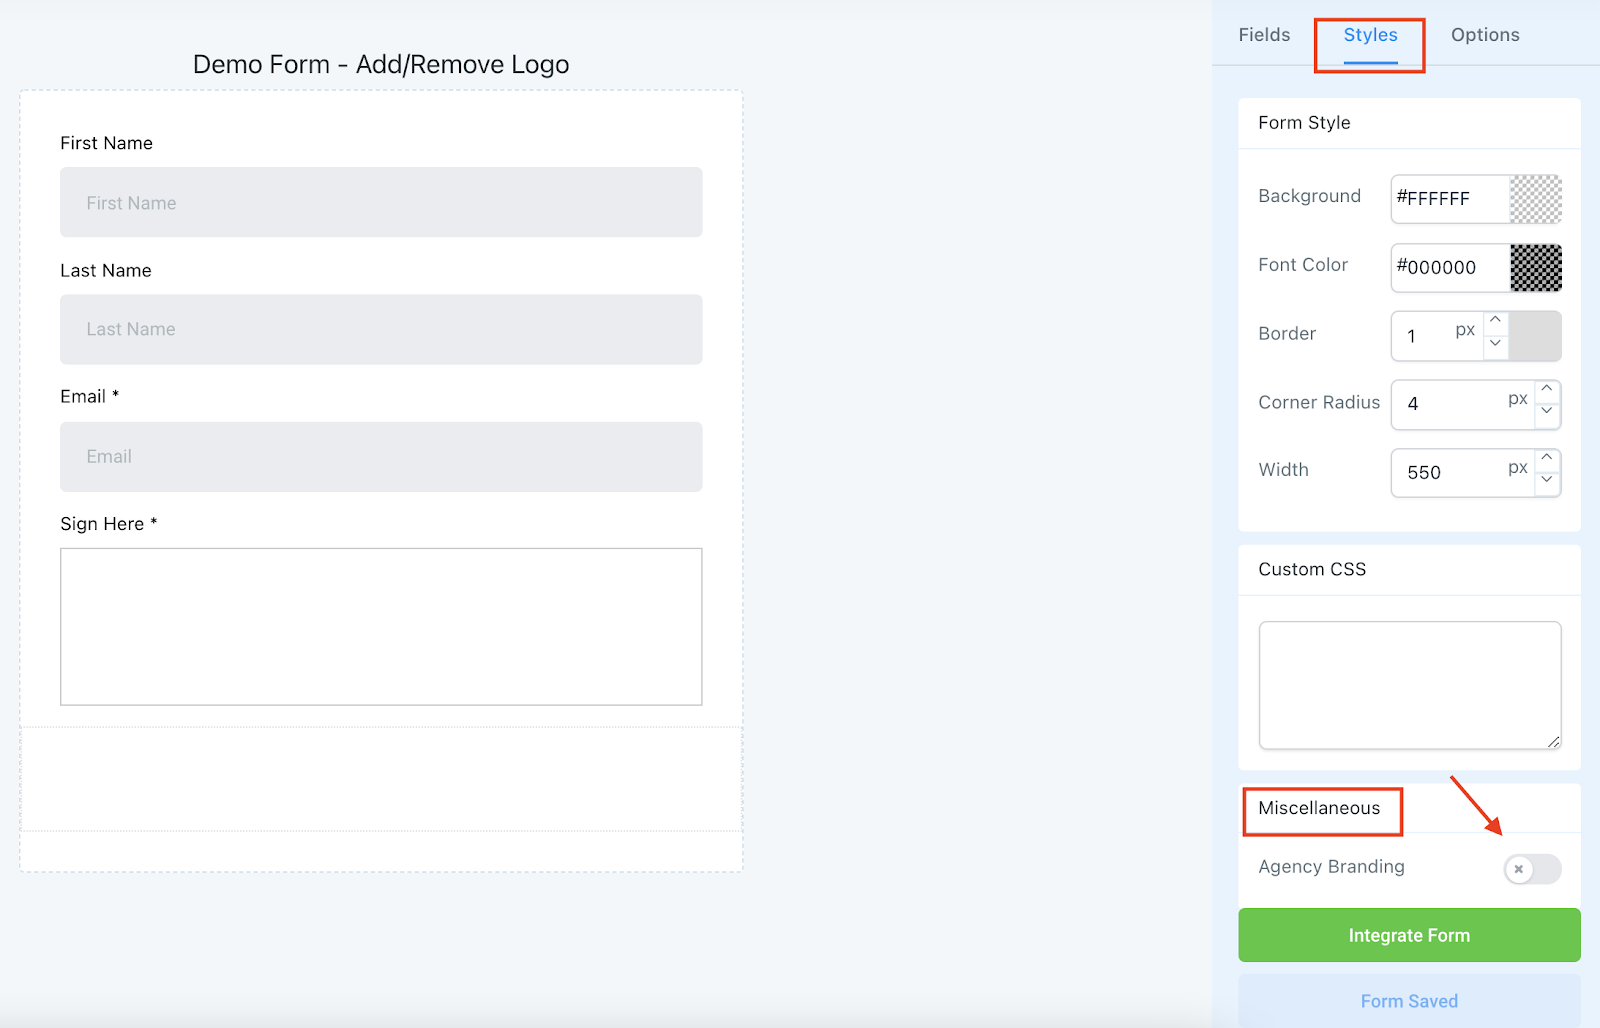Increase Border width with up arrow
Screen dimensions: 1600x1028
click(x=1495, y=320)
